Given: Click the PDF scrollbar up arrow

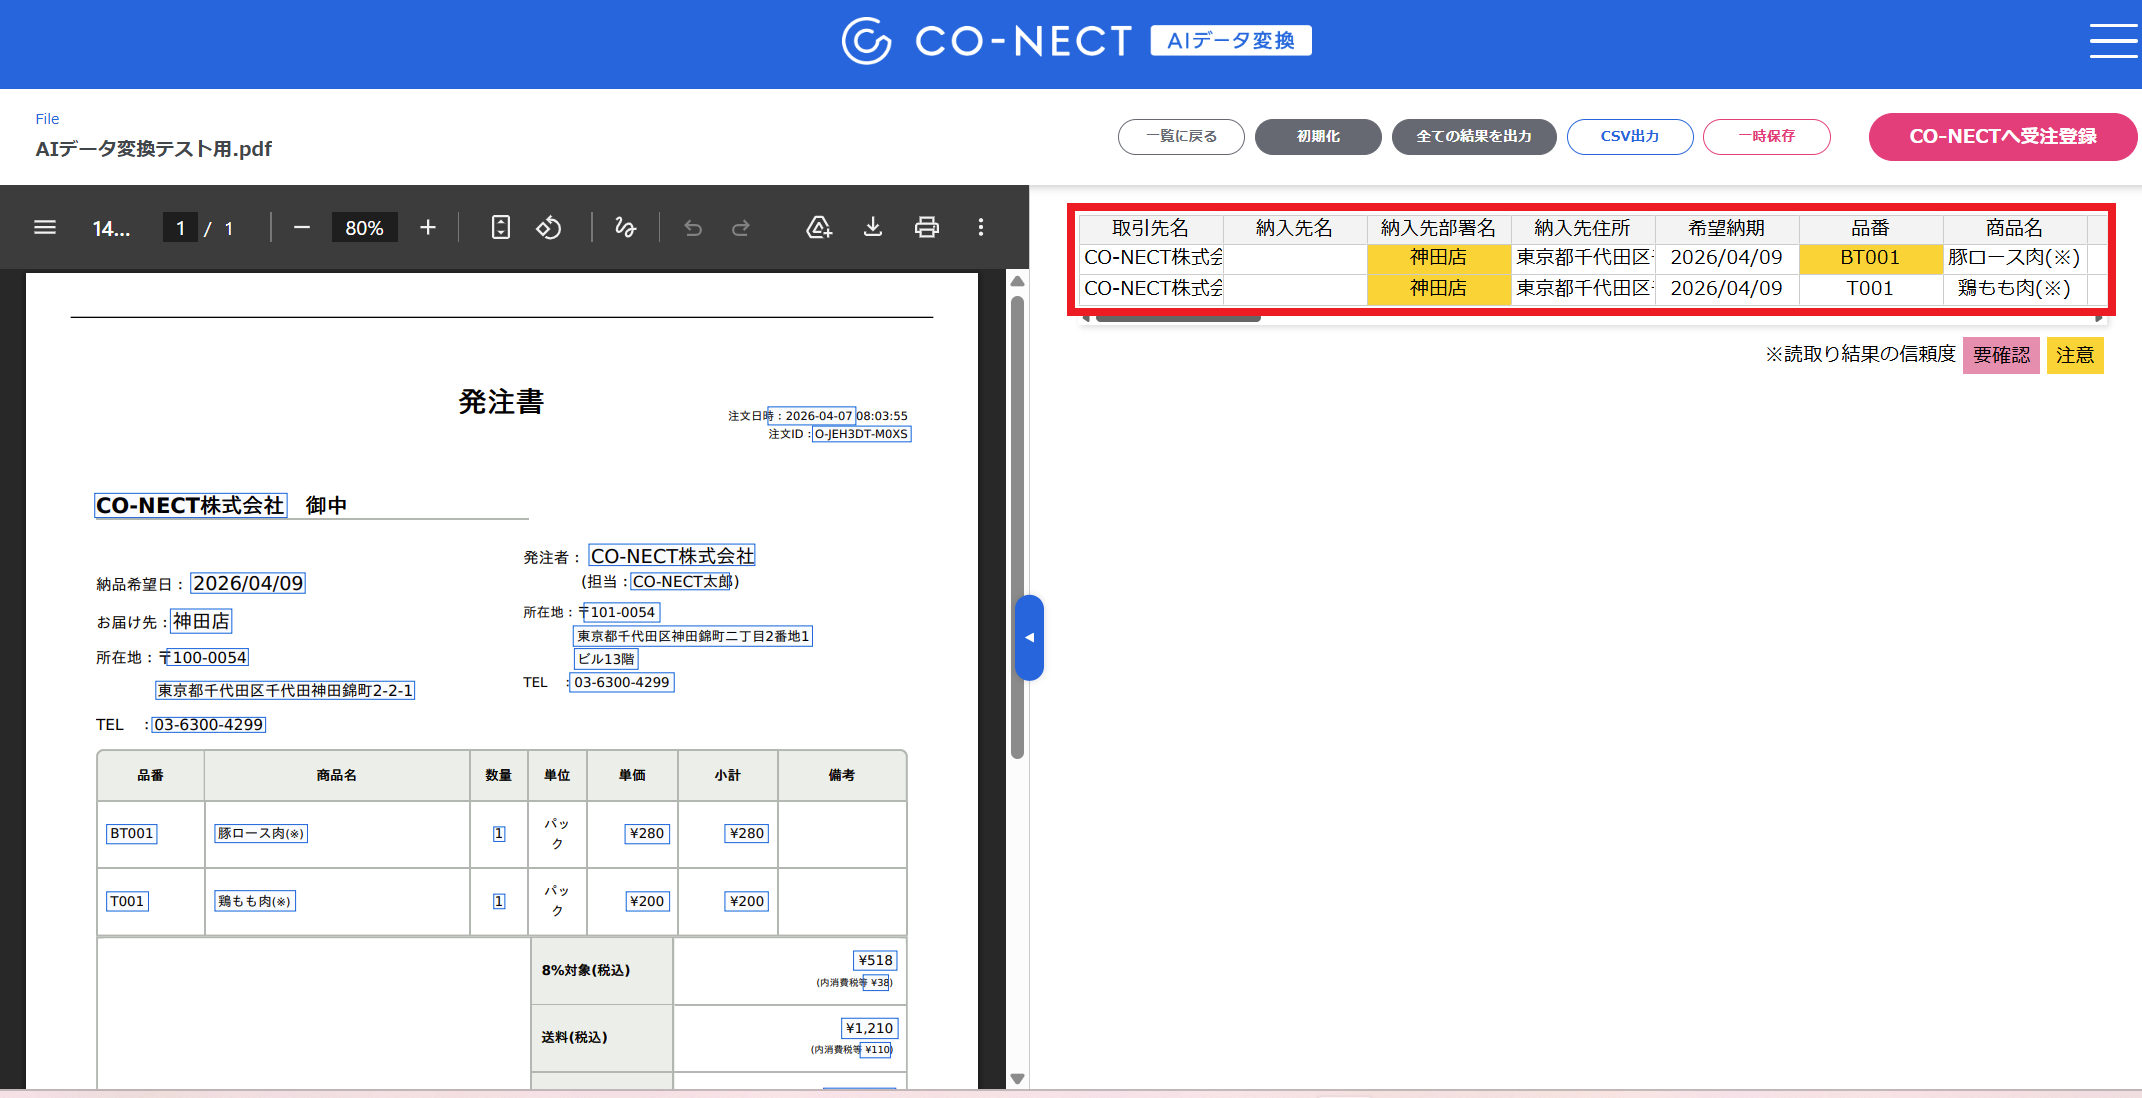Looking at the screenshot, I should click(1017, 281).
